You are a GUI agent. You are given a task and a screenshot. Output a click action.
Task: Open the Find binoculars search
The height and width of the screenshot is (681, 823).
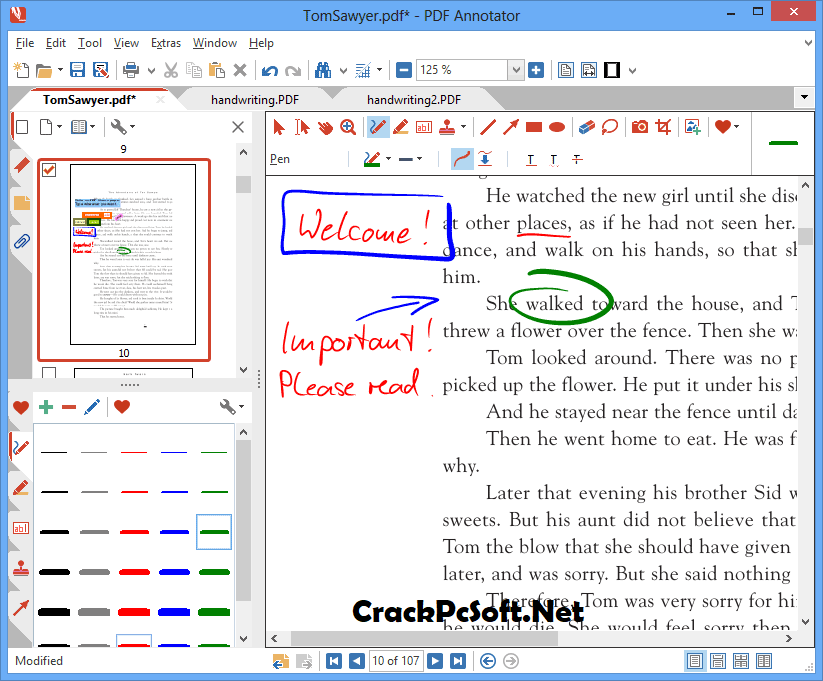[323, 70]
